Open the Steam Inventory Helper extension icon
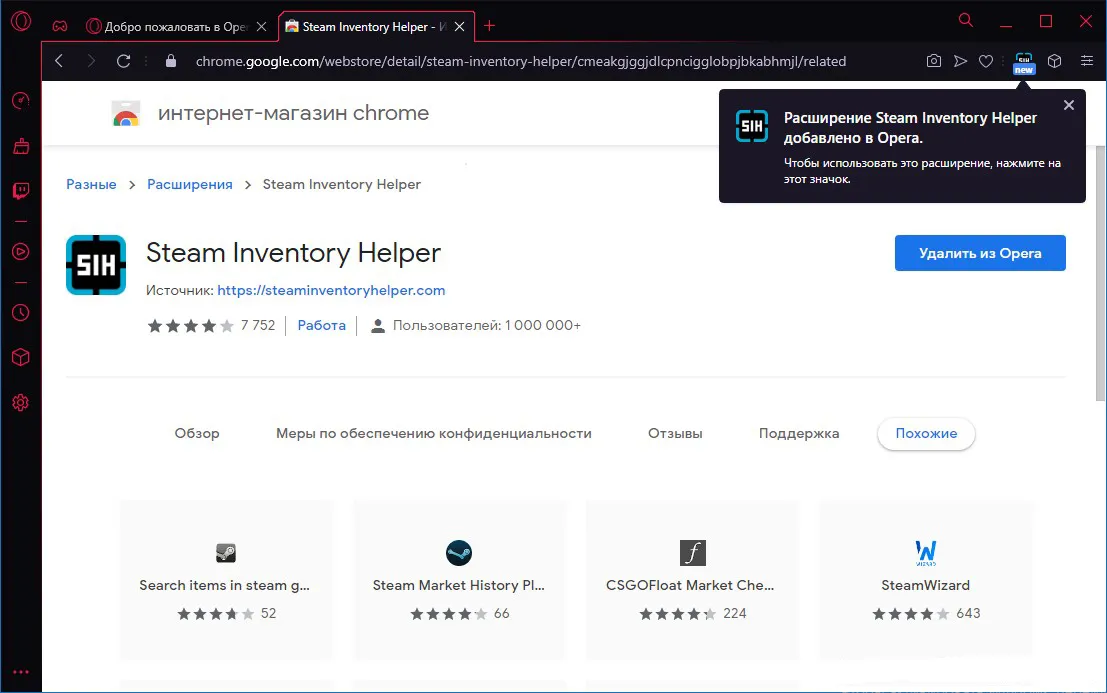This screenshot has height=693, width=1107. tap(1024, 62)
